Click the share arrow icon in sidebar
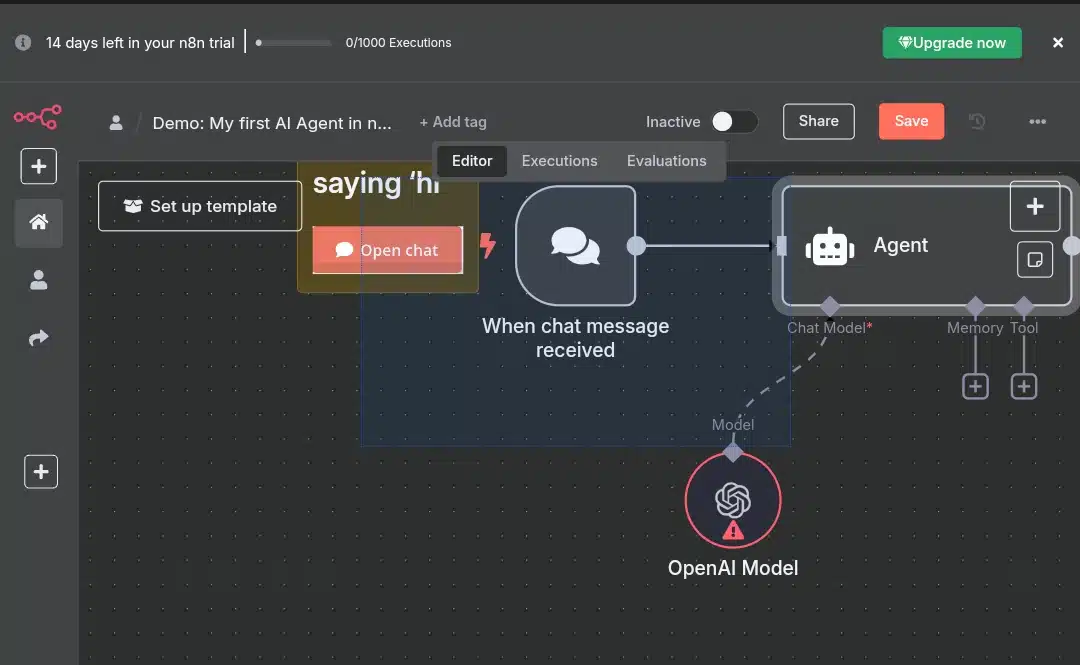 pyautogui.click(x=39, y=337)
